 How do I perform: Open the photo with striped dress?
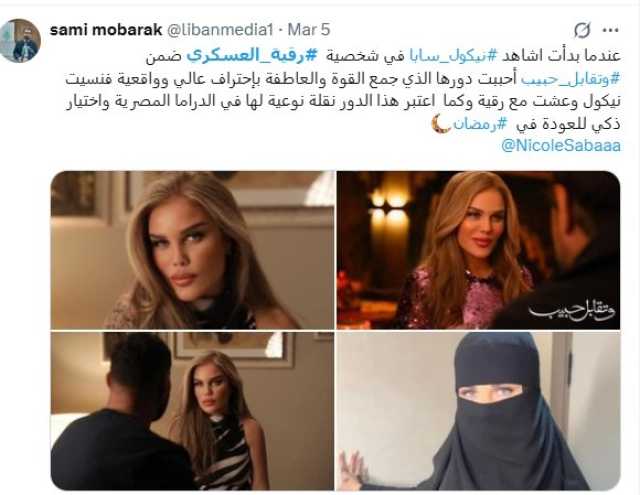(192, 411)
